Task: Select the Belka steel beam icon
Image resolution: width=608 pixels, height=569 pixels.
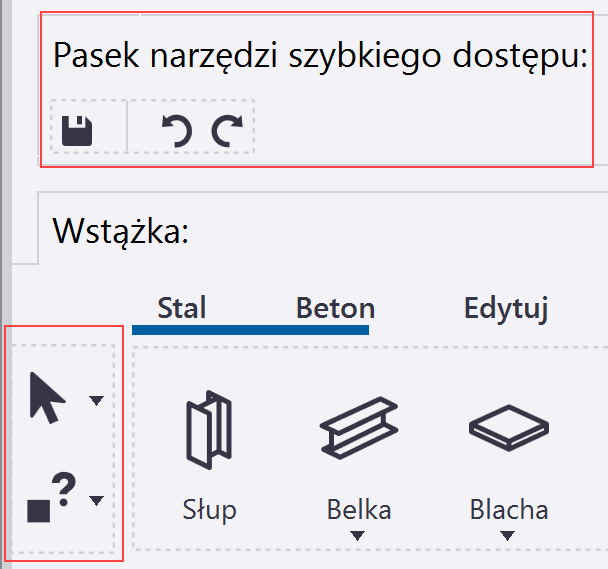Action: point(358,430)
